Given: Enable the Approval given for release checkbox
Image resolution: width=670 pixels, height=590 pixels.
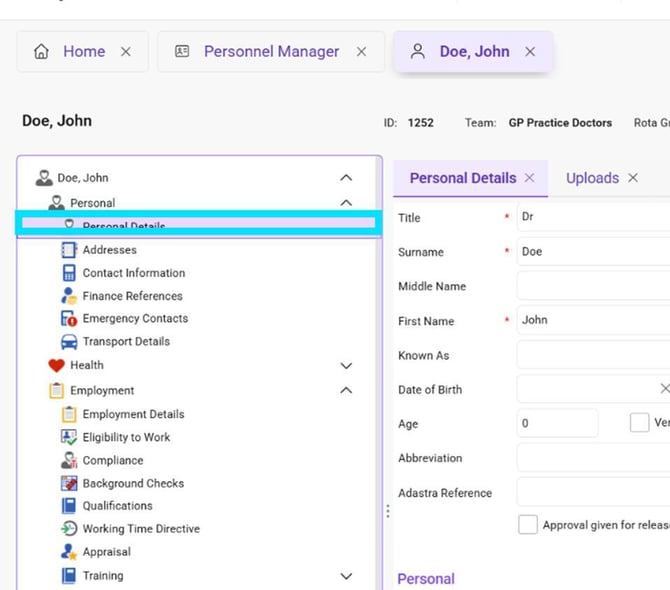Looking at the screenshot, I should point(528,524).
